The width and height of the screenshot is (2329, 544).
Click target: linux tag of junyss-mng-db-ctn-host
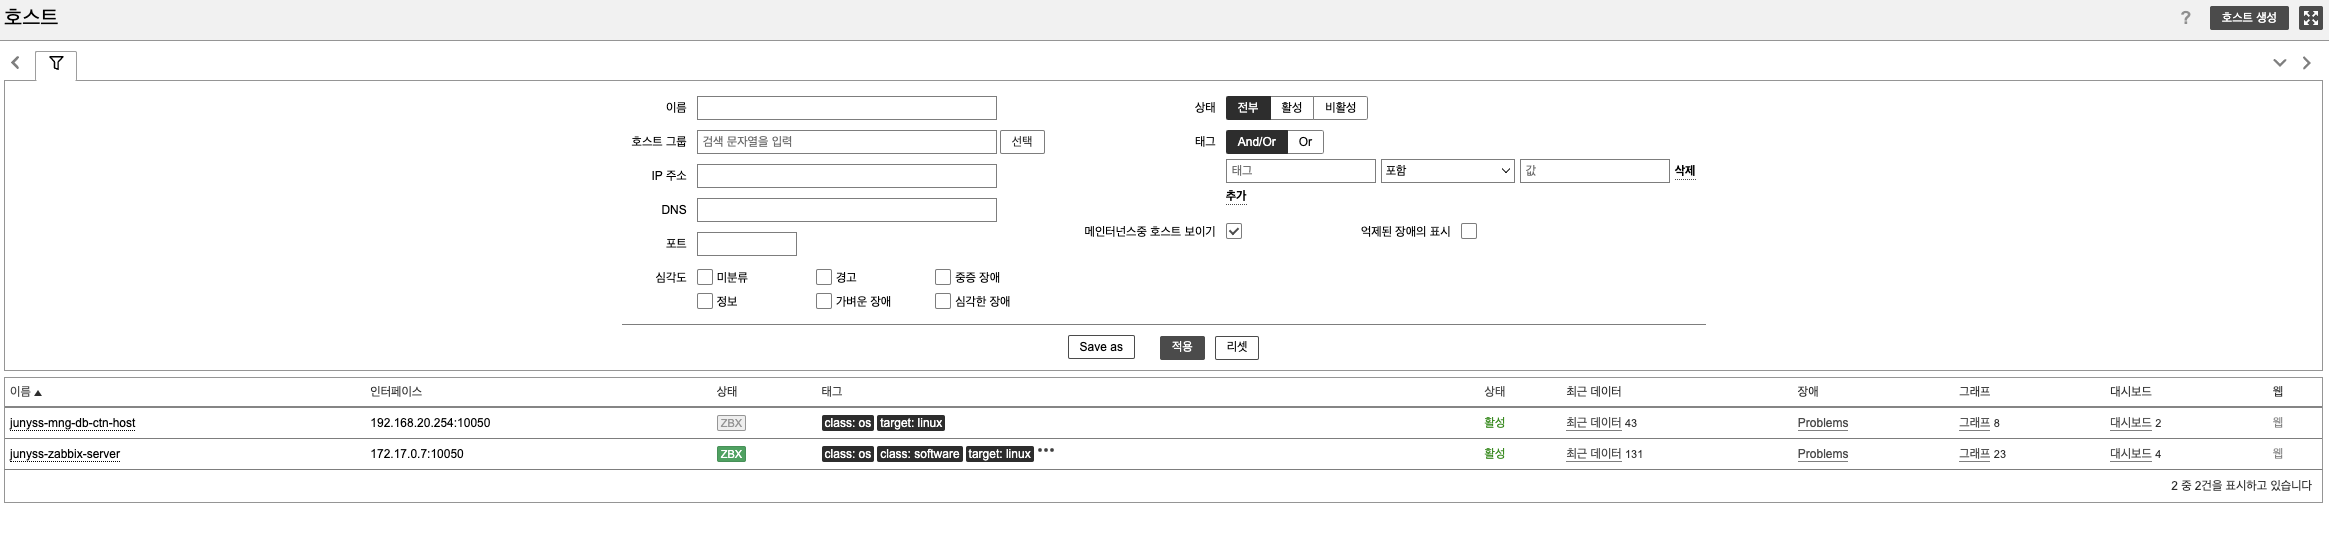coord(911,423)
